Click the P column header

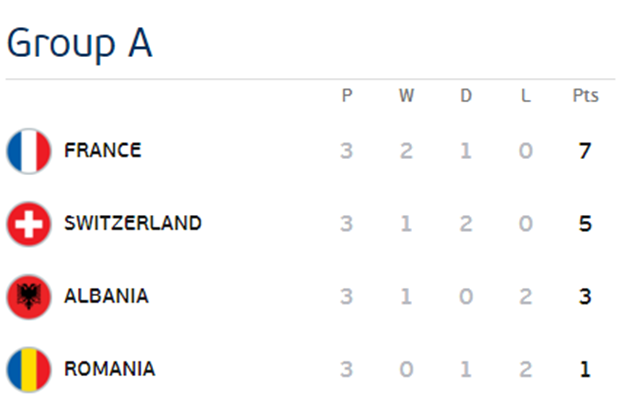point(346,96)
